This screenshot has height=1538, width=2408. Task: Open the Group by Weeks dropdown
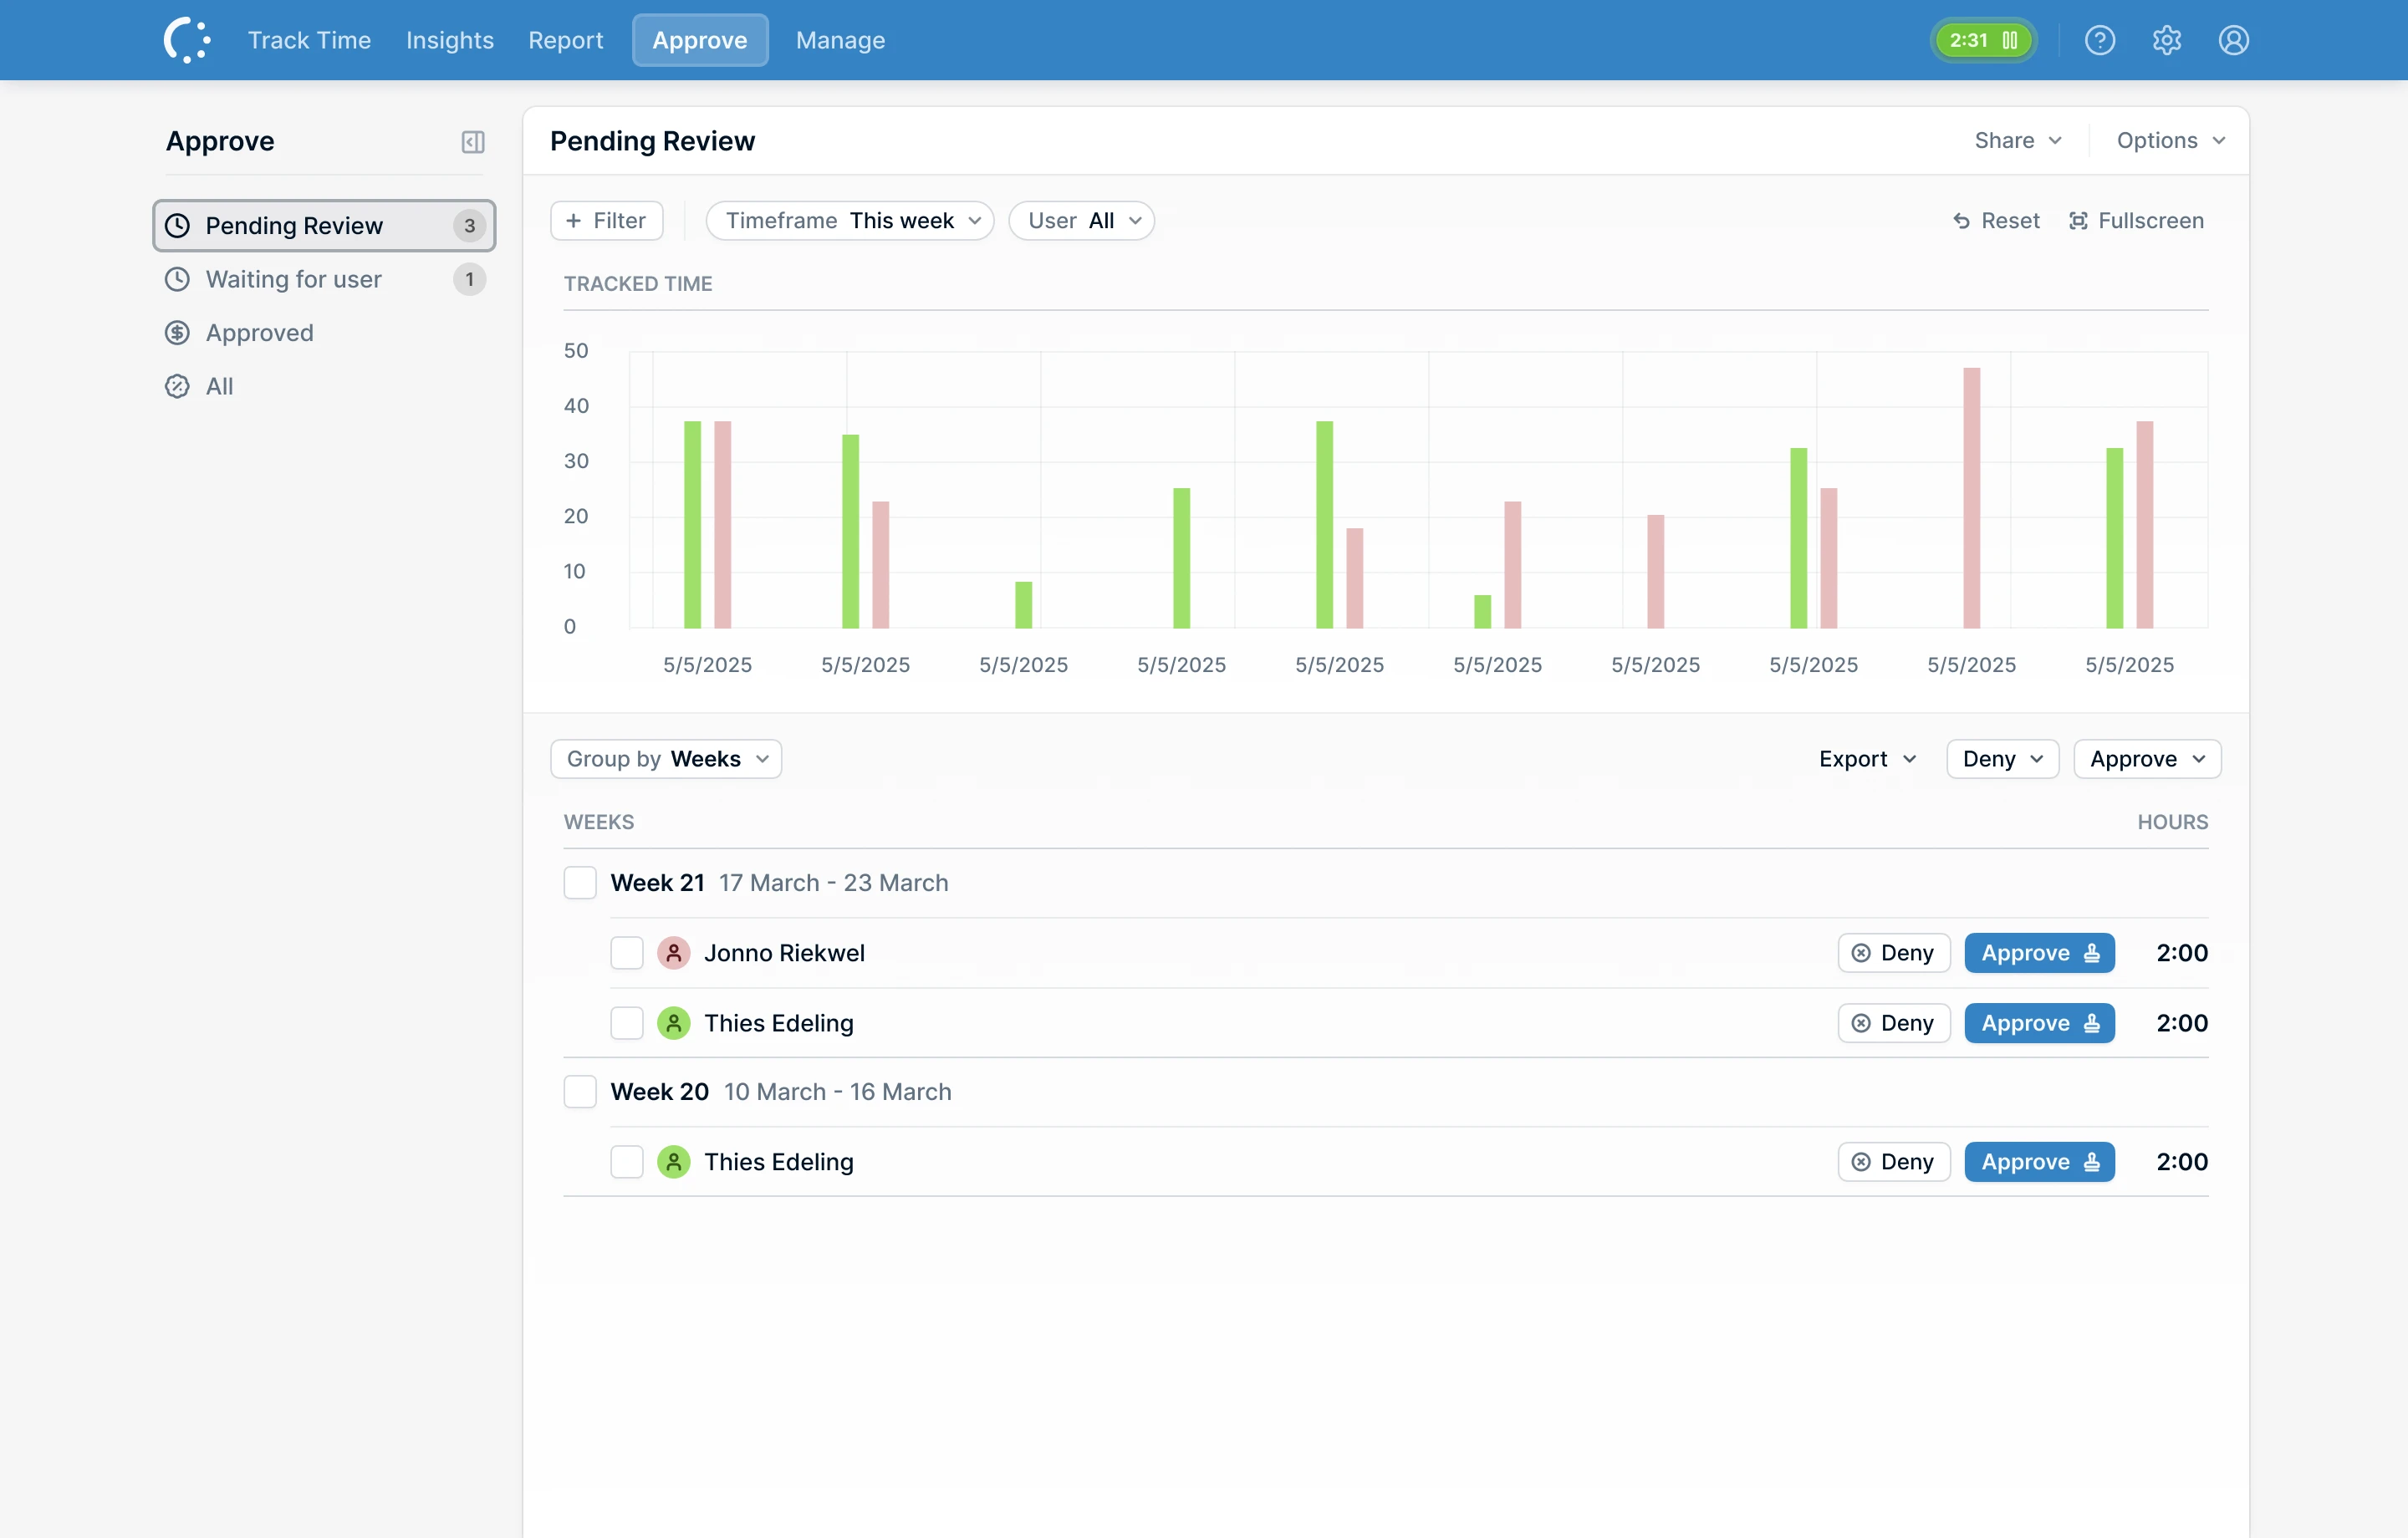(666, 759)
